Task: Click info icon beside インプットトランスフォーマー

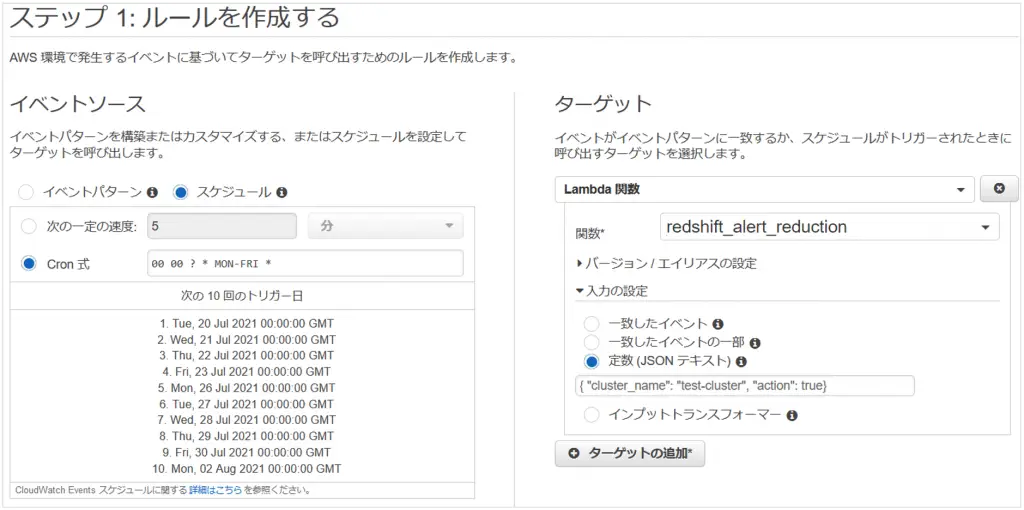Action: tap(792, 415)
